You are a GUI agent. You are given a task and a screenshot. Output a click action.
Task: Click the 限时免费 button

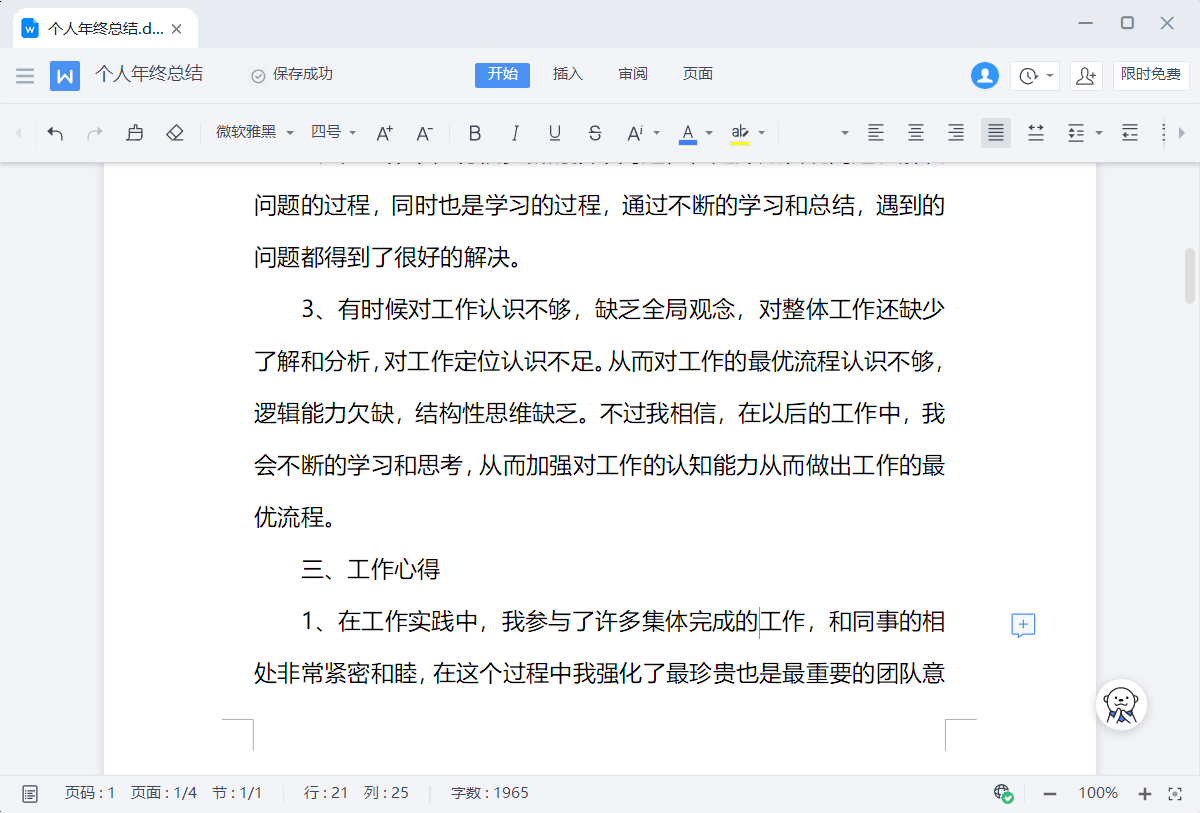[1151, 74]
